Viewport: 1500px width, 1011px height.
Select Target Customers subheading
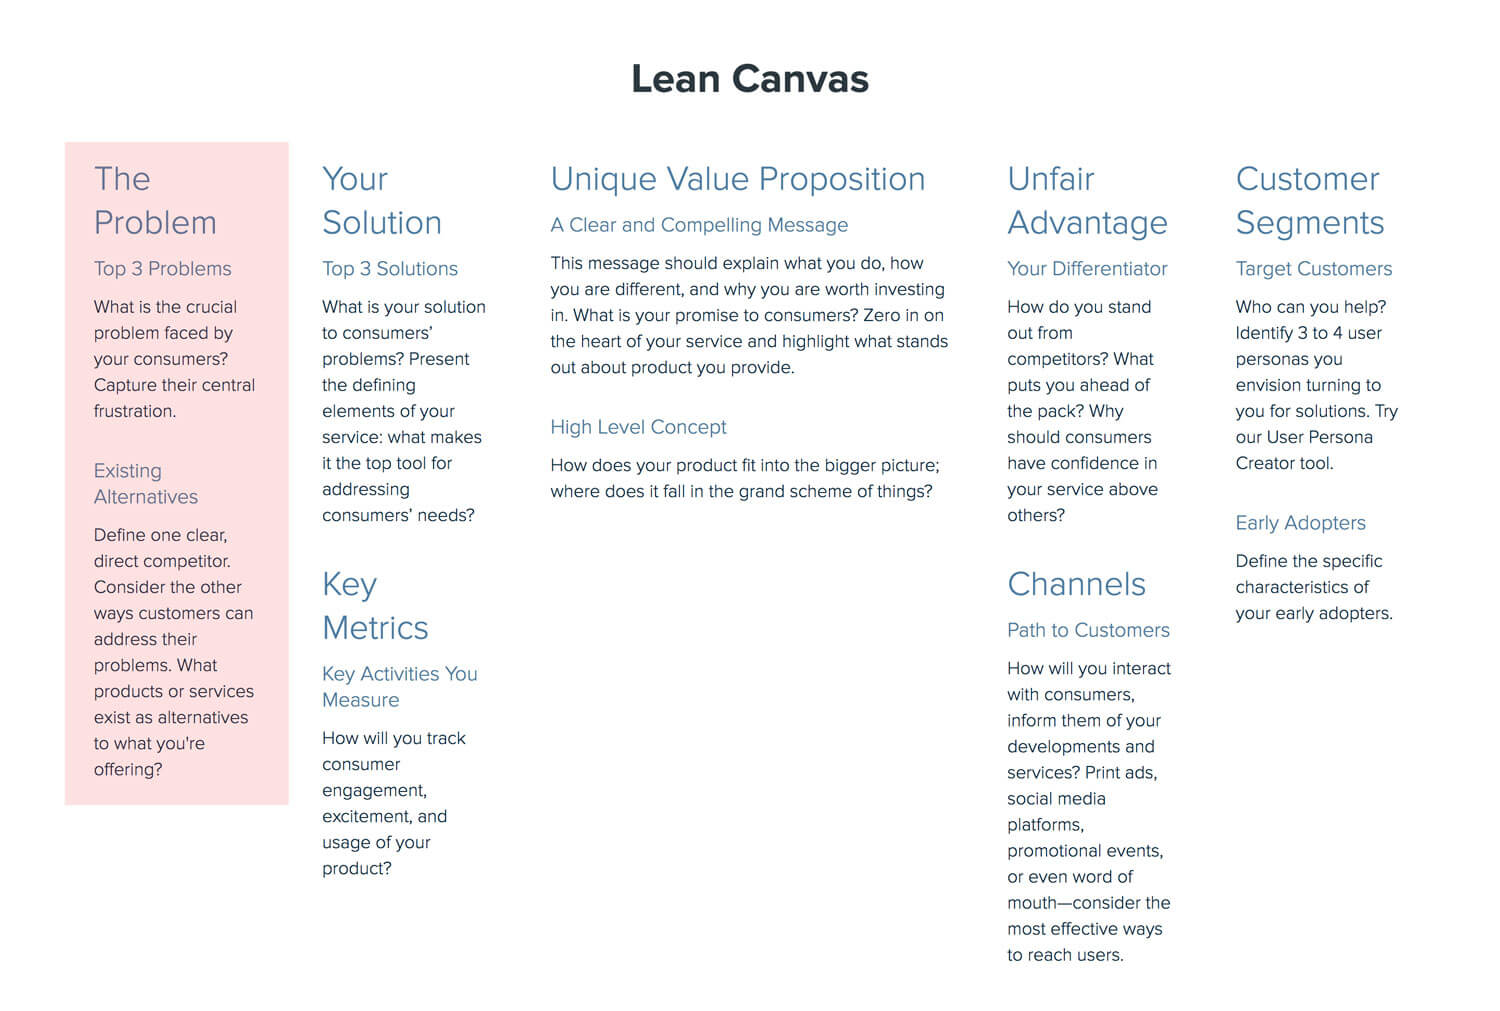click(1314, 269)
